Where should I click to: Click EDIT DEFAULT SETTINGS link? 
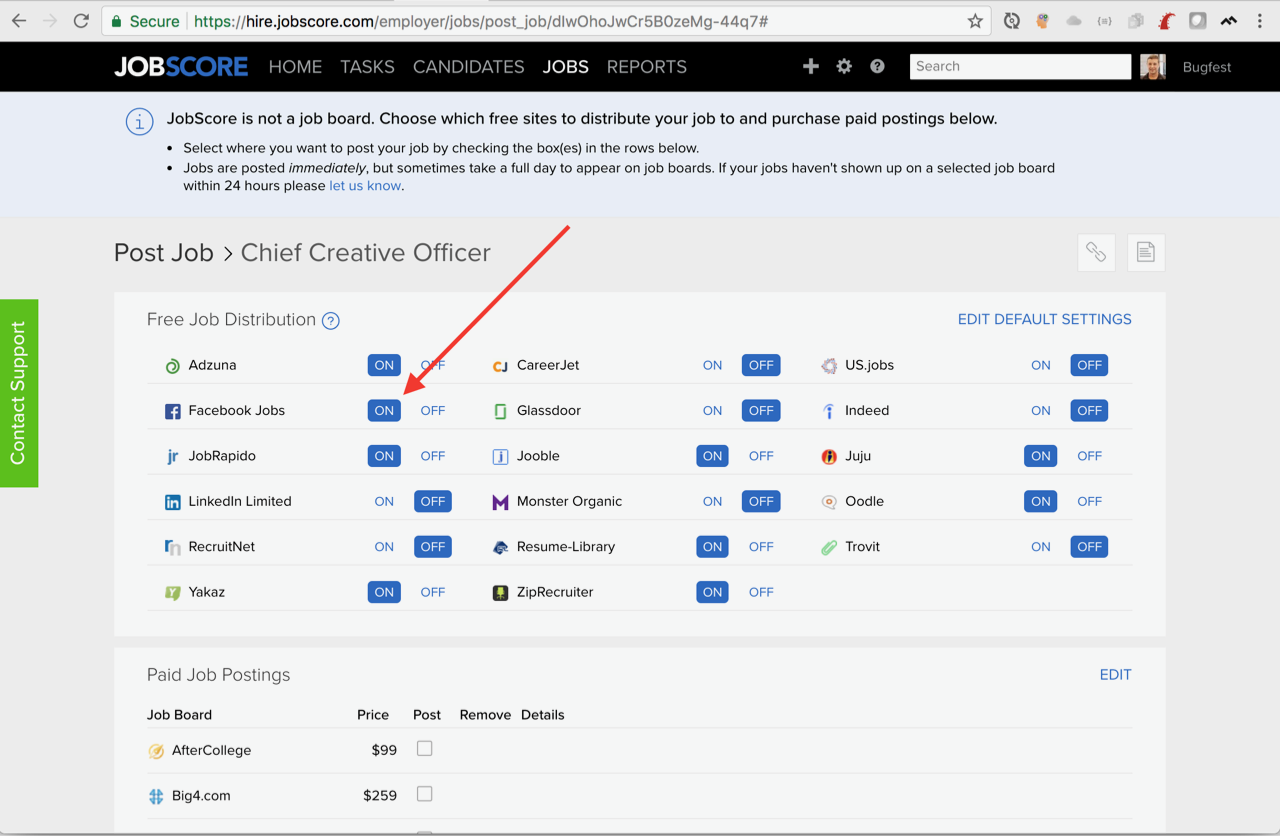1045,319
